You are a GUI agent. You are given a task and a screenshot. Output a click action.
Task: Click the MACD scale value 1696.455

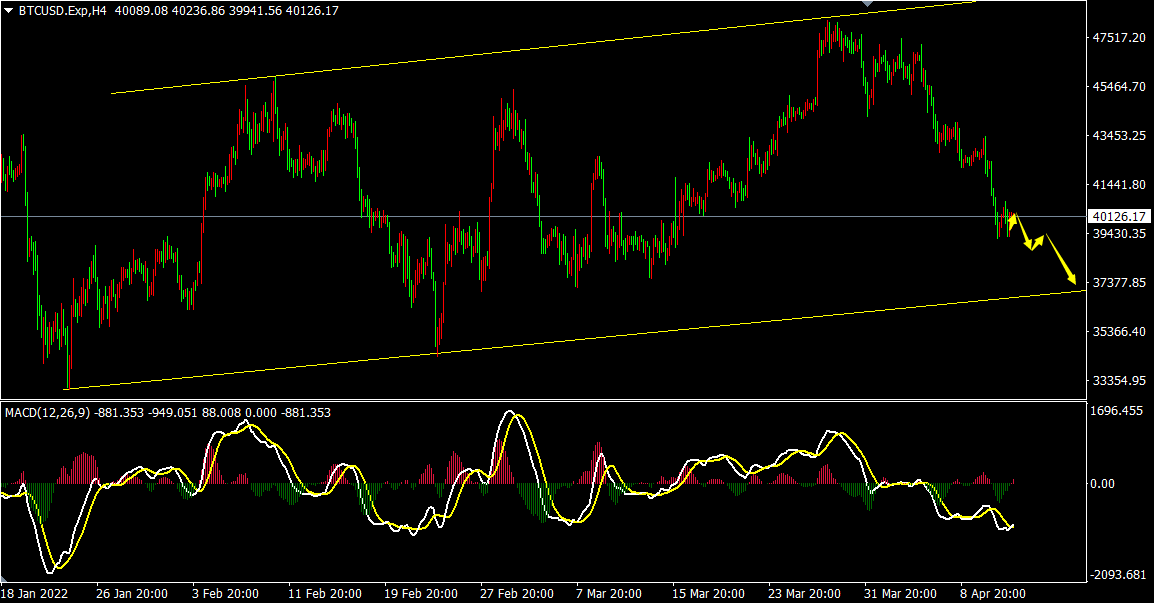tap(1117, 410)
